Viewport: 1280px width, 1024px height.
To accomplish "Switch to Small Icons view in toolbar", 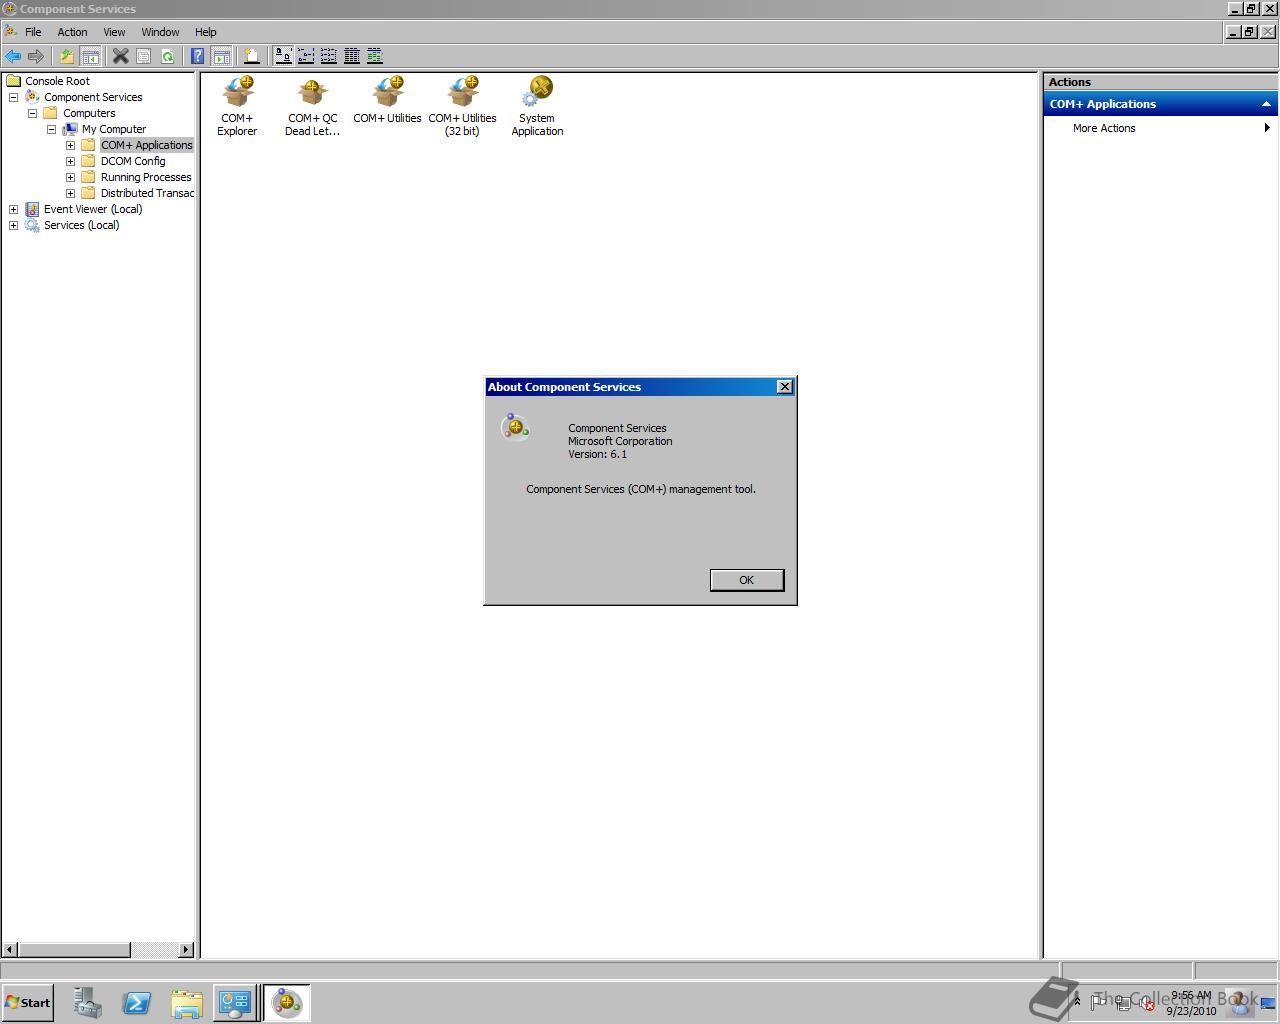I will click(x=306, y=56).
